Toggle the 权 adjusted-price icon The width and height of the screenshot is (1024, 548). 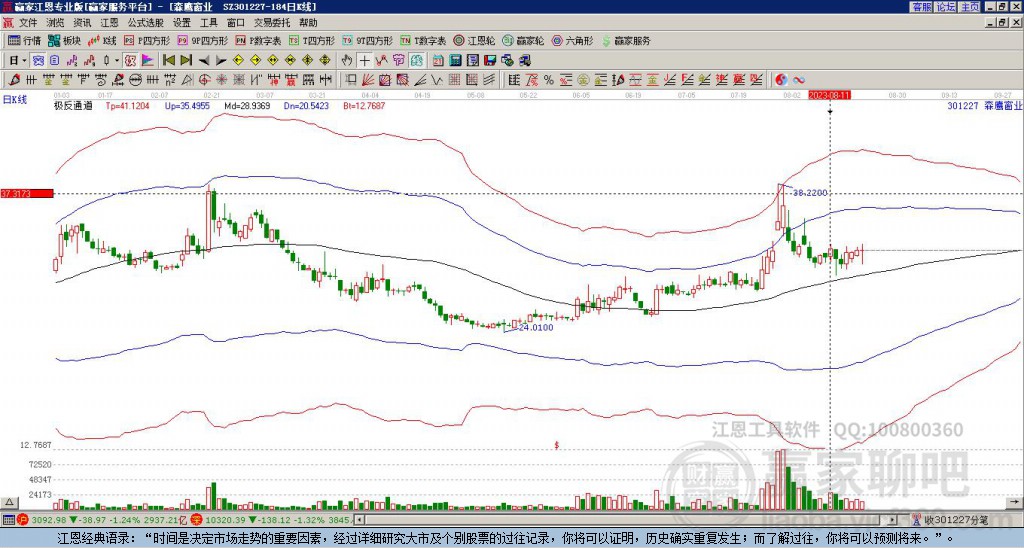pos(130,61)
